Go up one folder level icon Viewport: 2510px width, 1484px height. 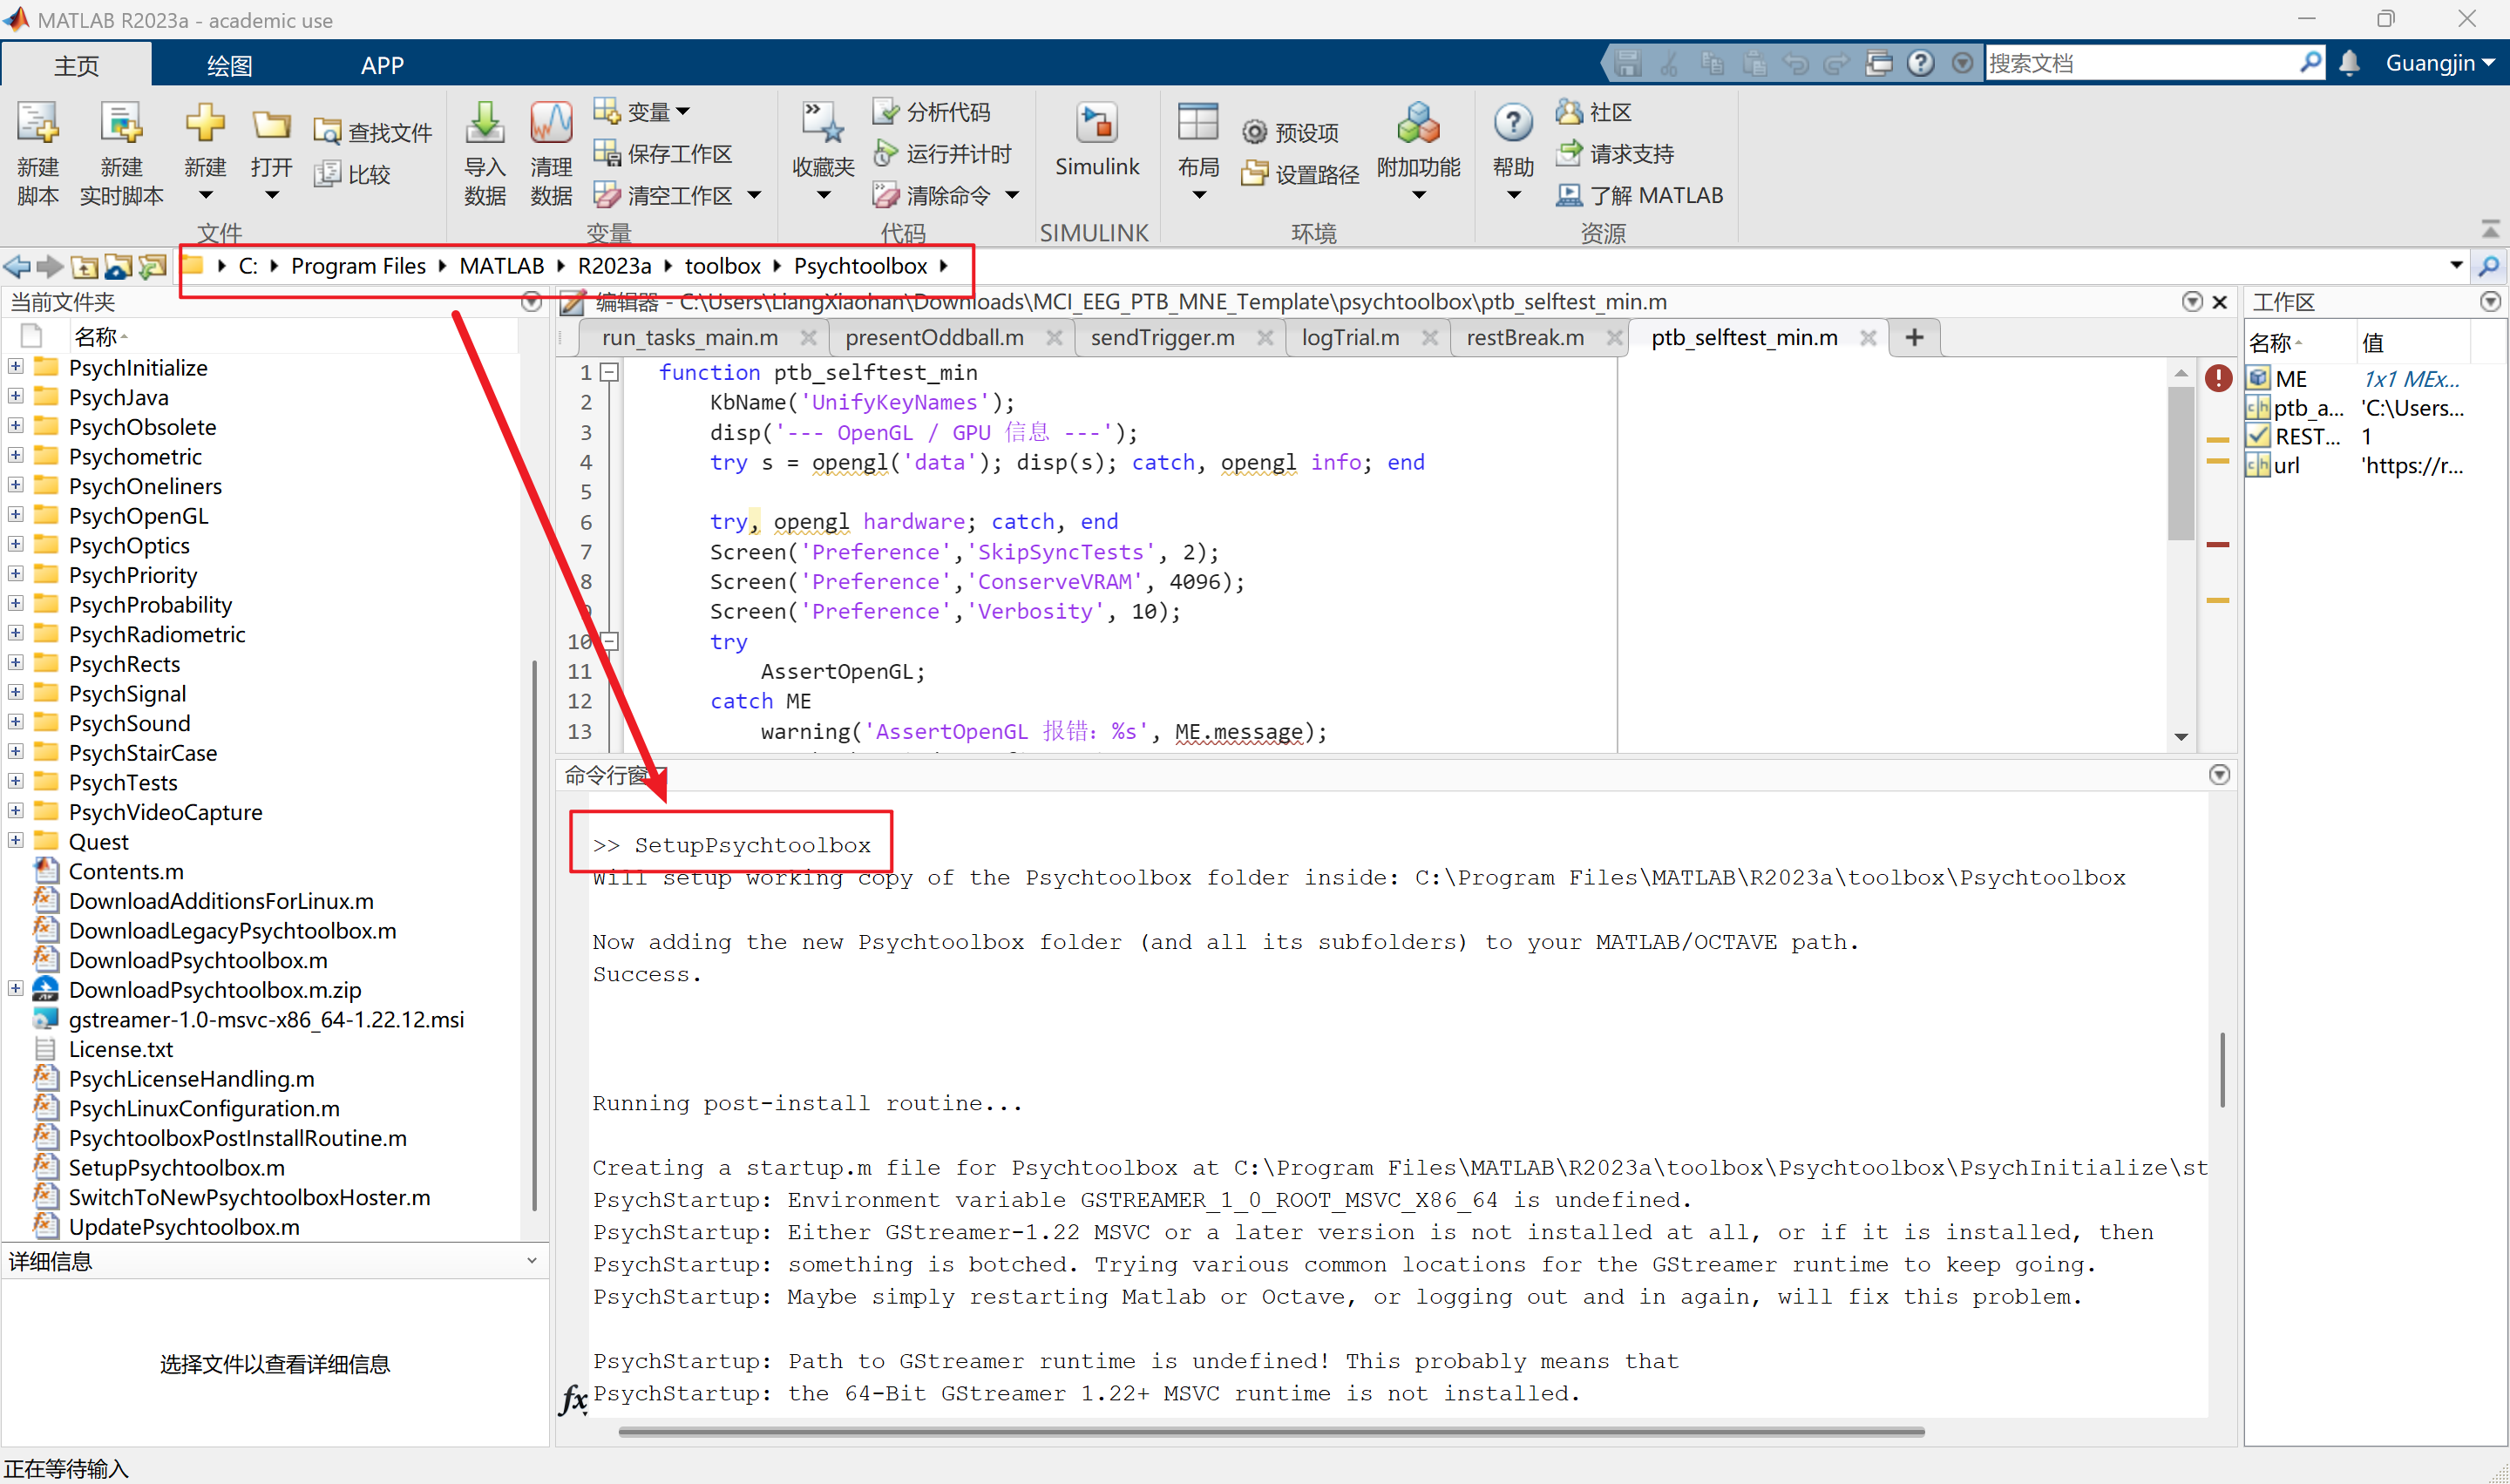85,266
